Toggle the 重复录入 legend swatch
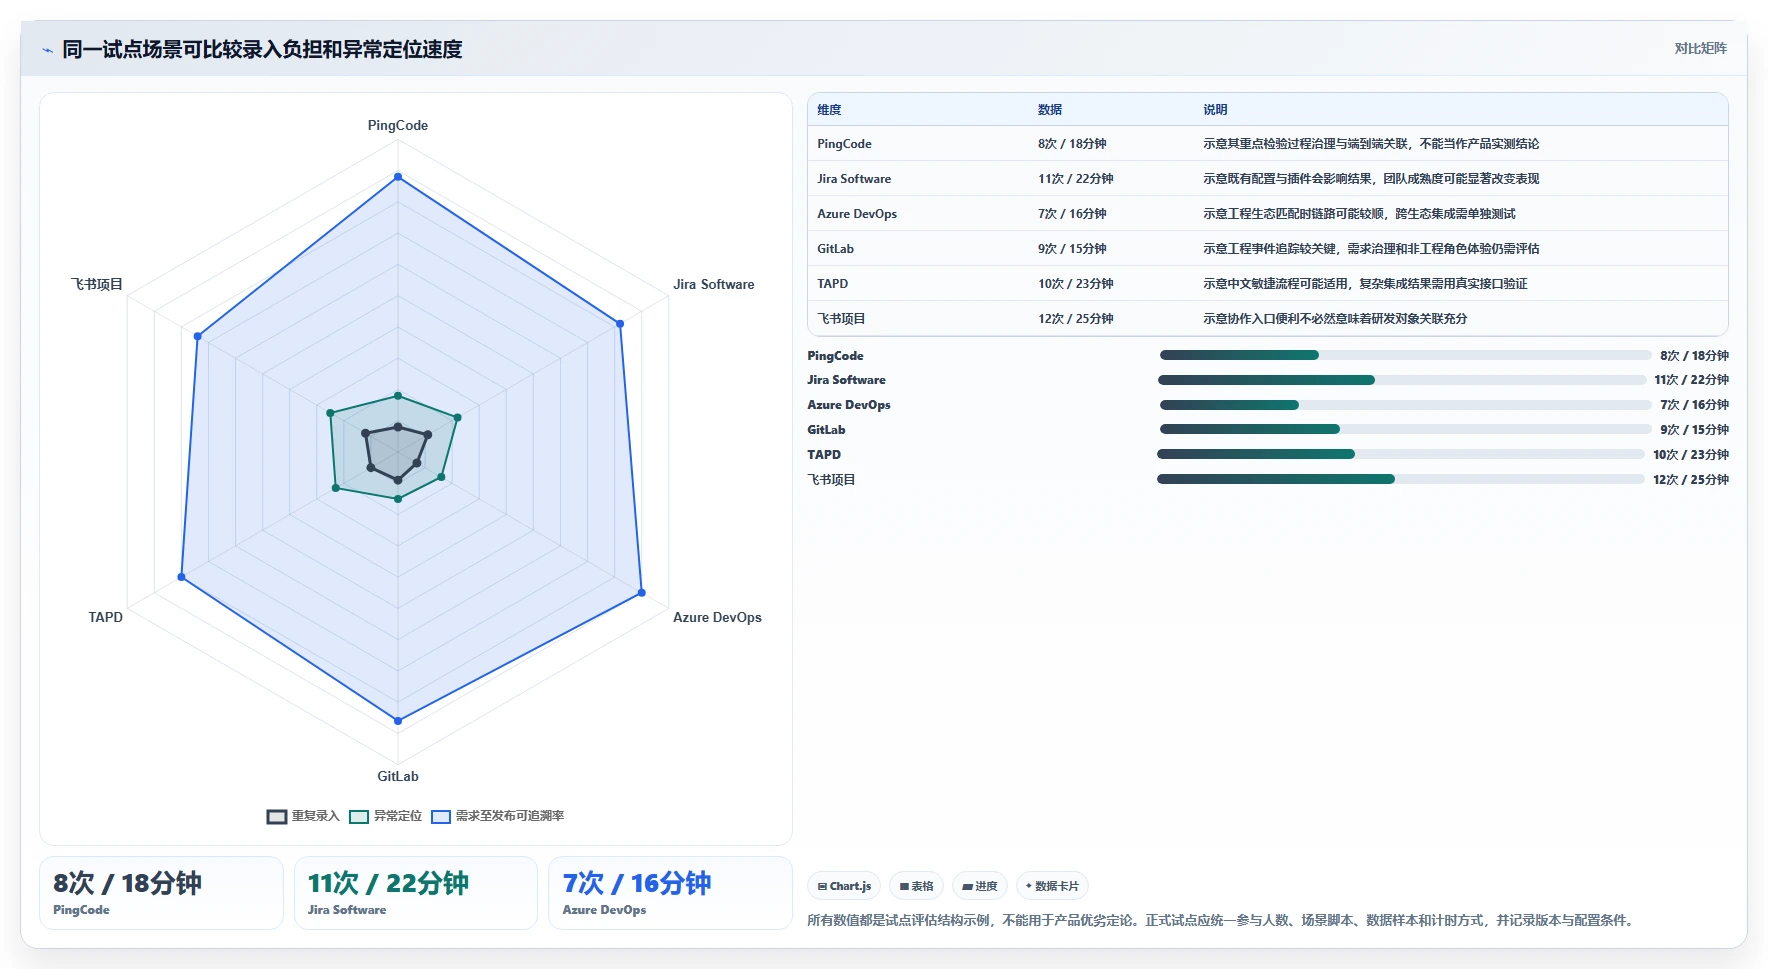 pos(277,816)
